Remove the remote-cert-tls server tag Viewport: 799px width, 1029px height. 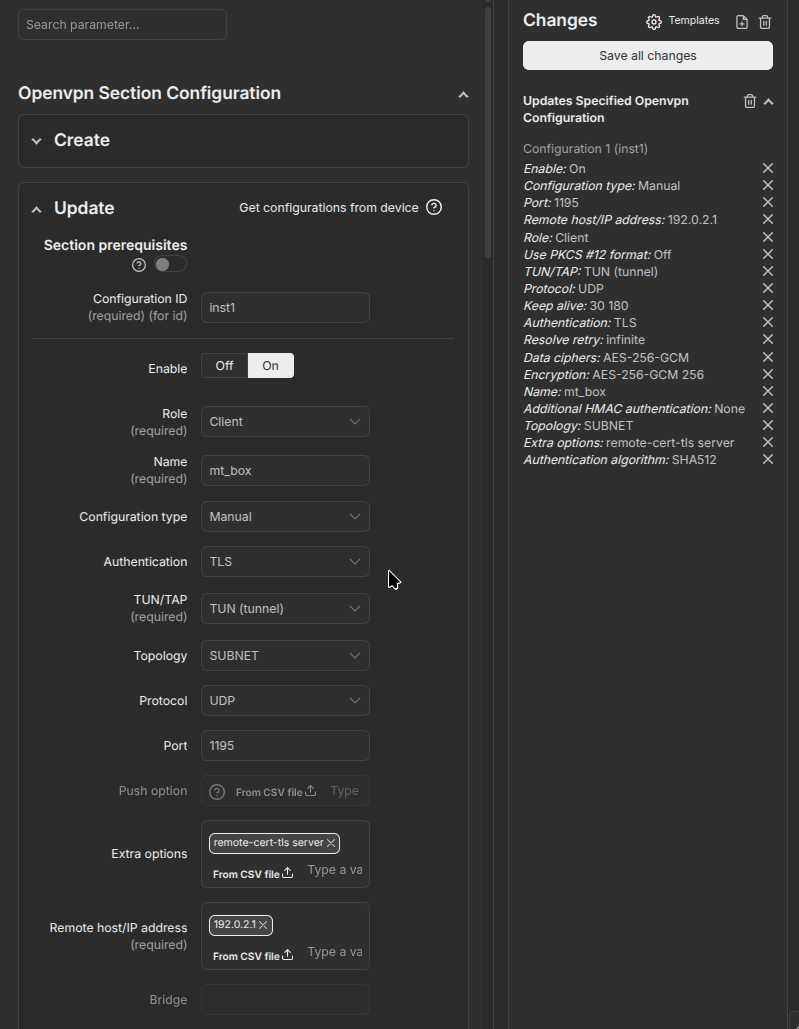(x=331, y=843)
